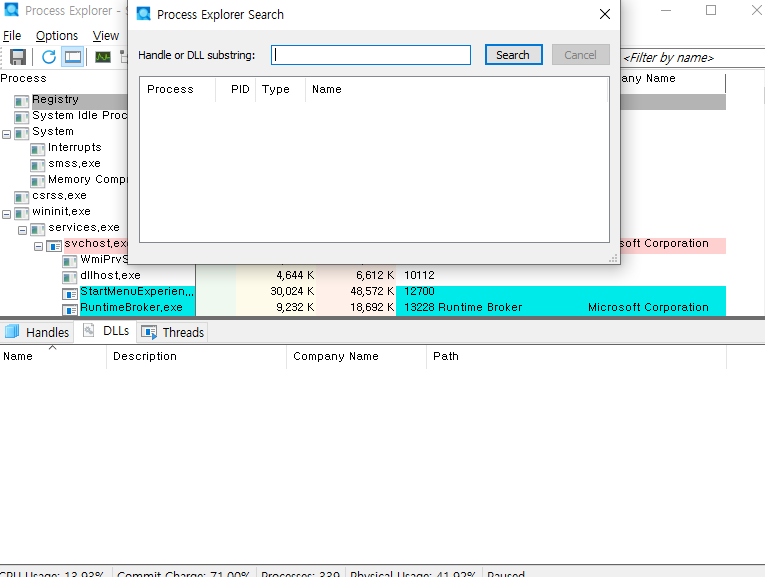This screenshot has width=765, height=577.
Task: Open the System Information graph icon
Action: [x=103, y=57]
